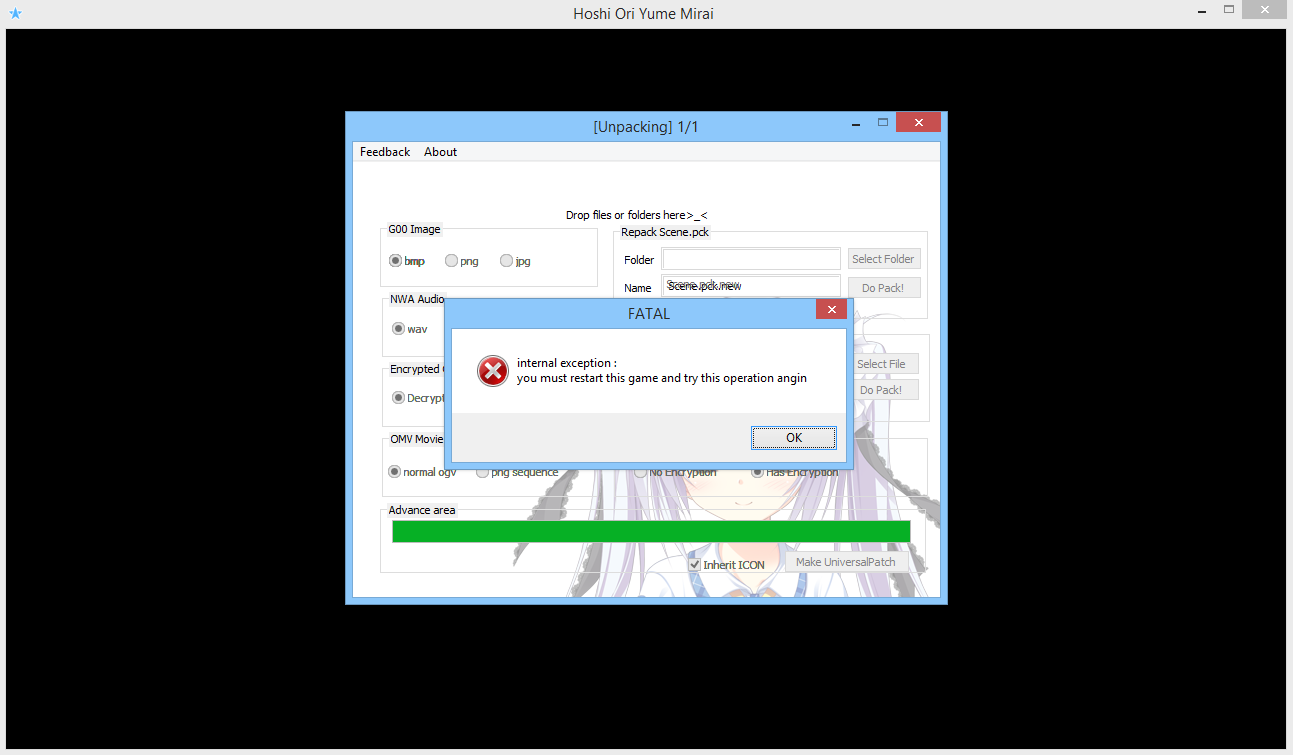Screen dimensions: 1293x755
Task: Select wav under NWA Audio
Action: (398, 328)
